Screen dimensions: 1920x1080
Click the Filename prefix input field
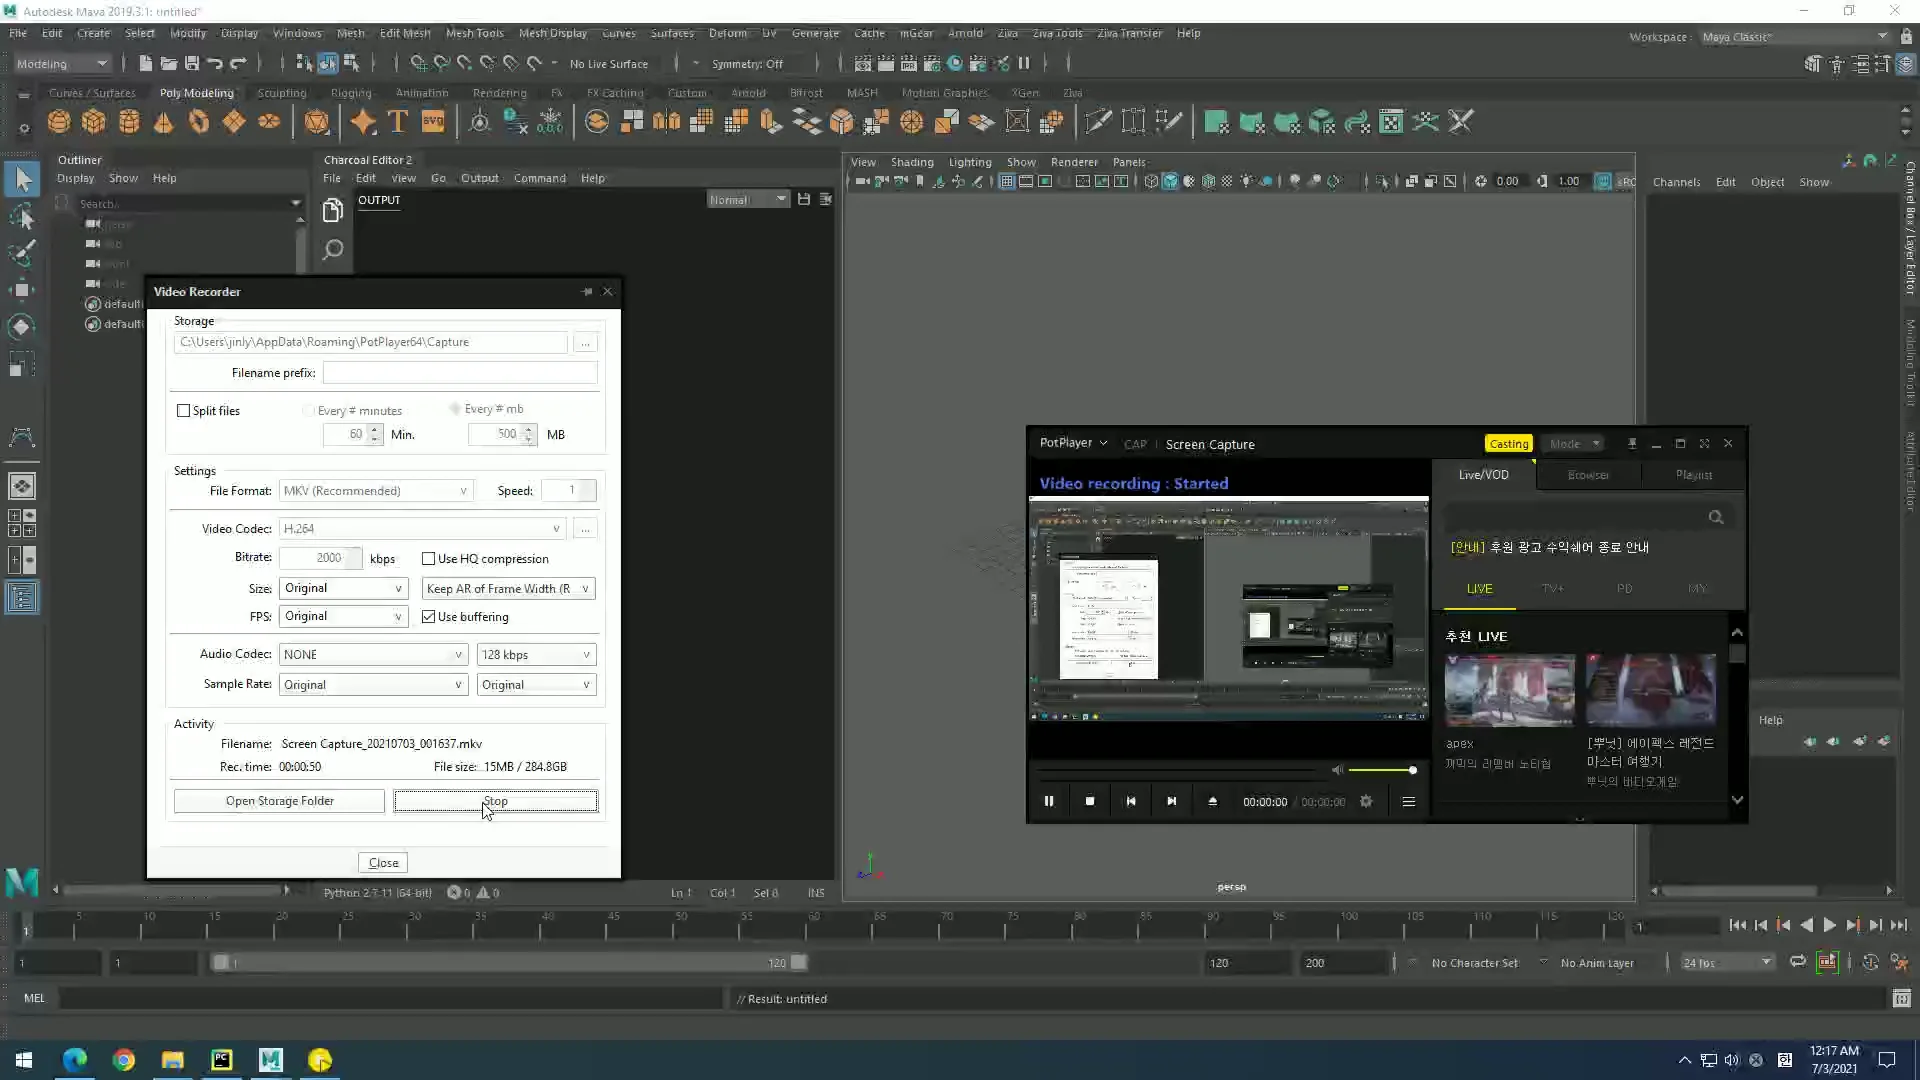coord(460,373)
